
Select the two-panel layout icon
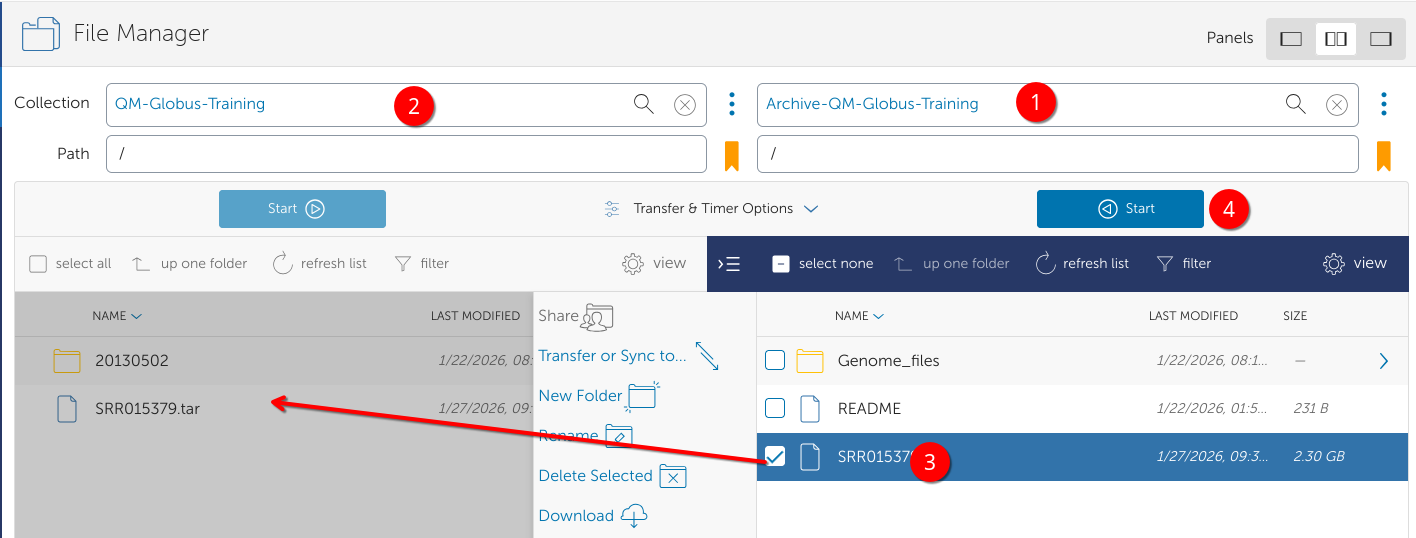(x=1335, y=39)
